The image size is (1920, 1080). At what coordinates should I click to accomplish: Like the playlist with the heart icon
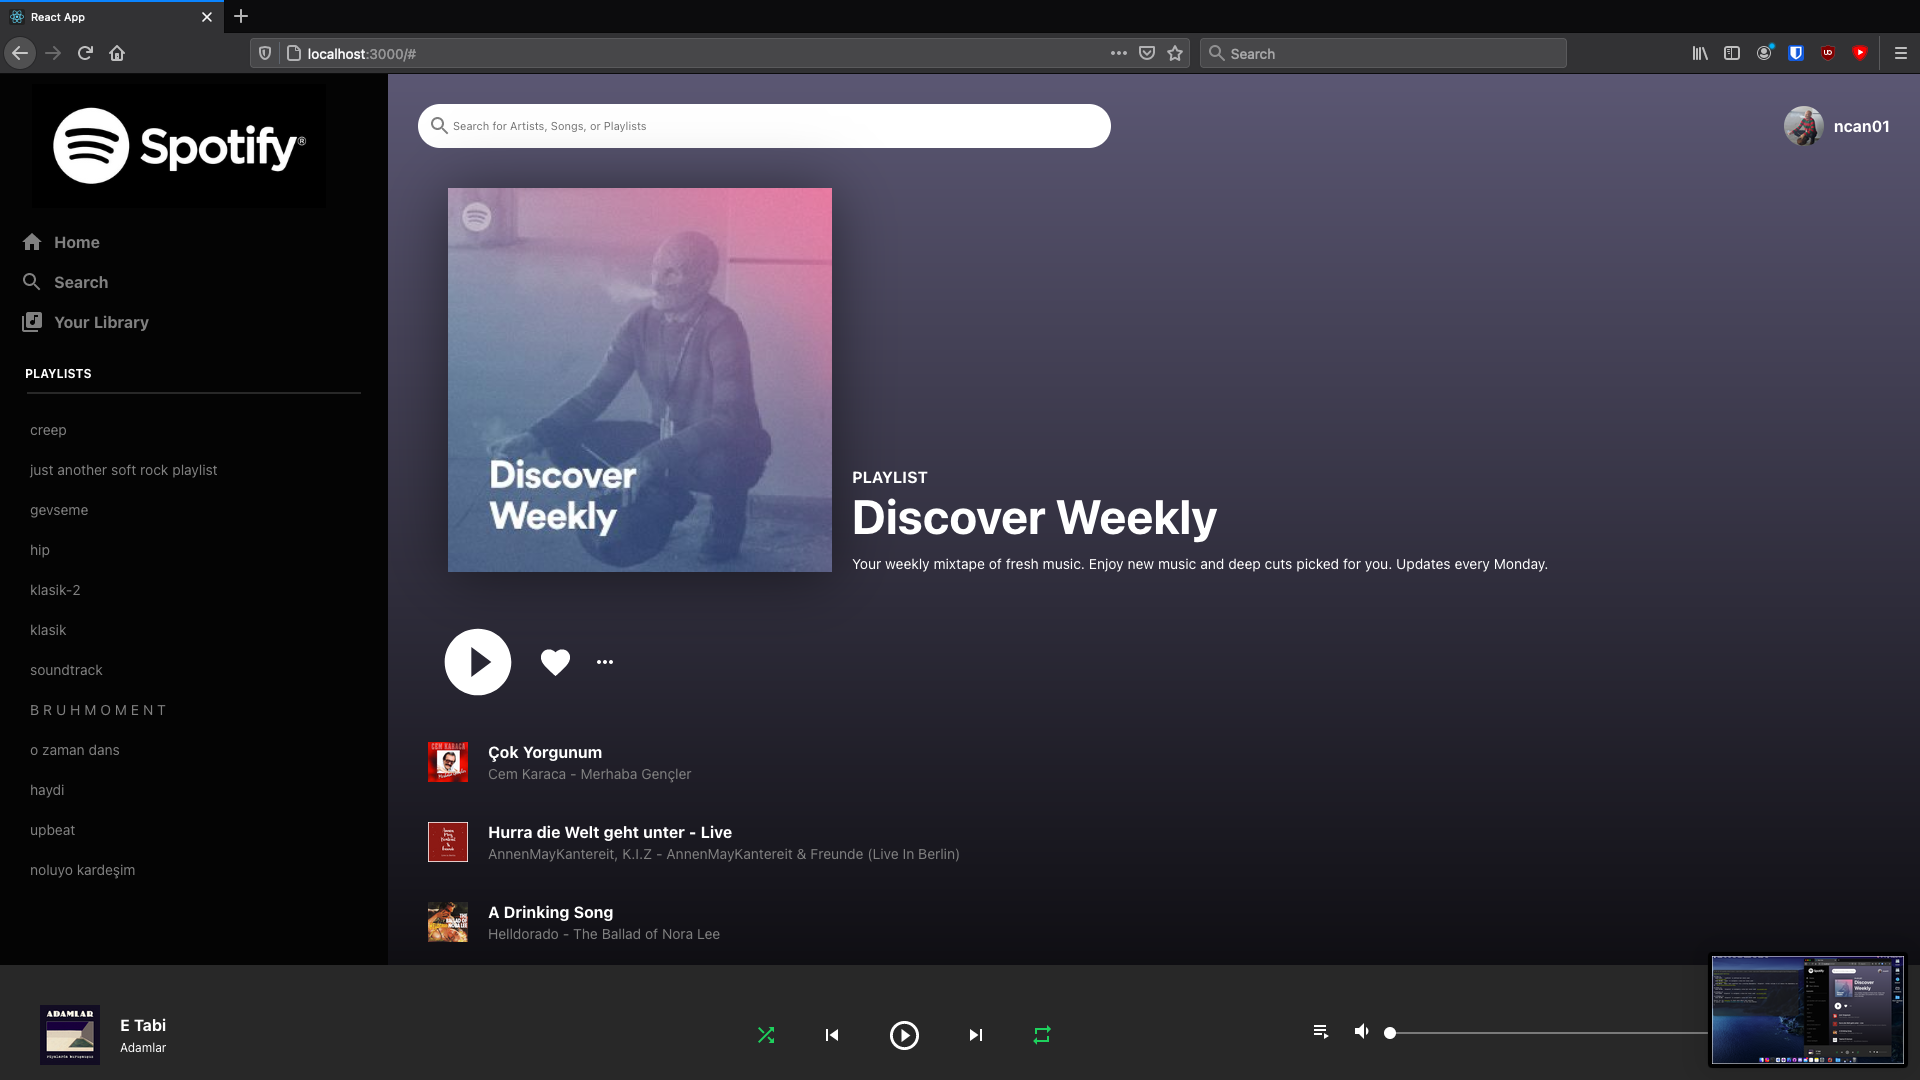point(555,662)
